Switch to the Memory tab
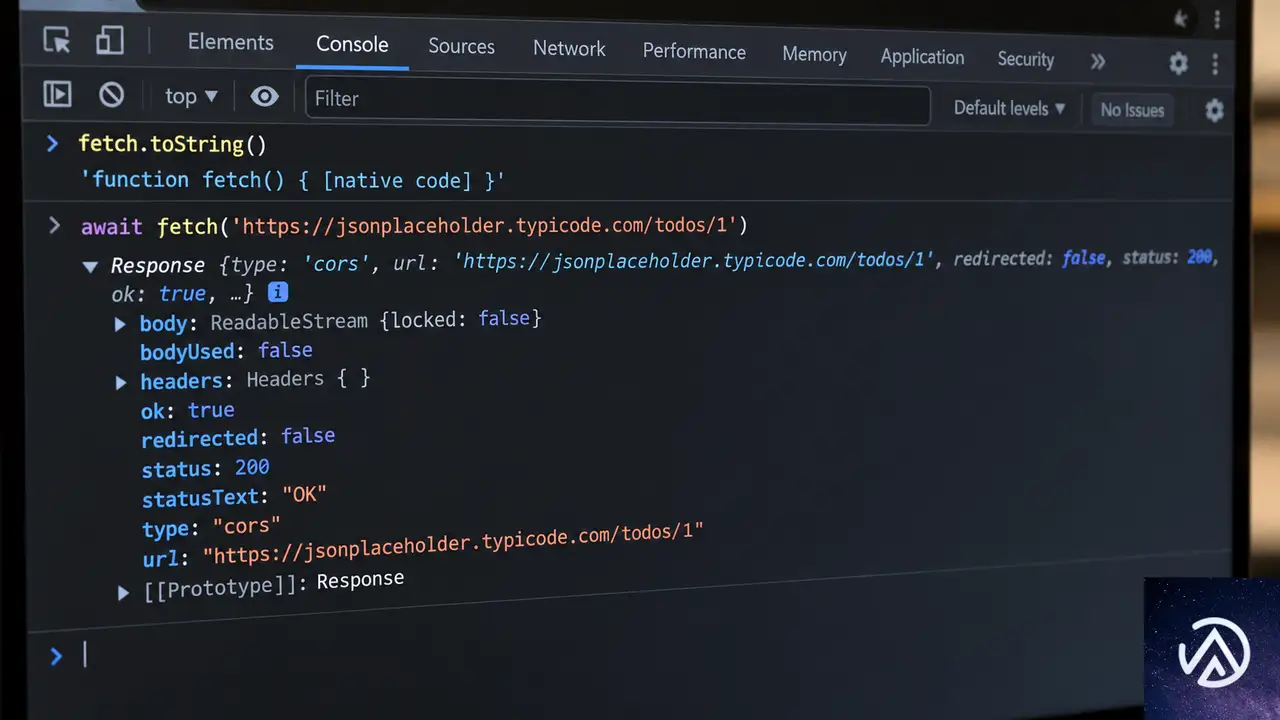The width and height of the screenshot is (1280, 720). point(814,54)
